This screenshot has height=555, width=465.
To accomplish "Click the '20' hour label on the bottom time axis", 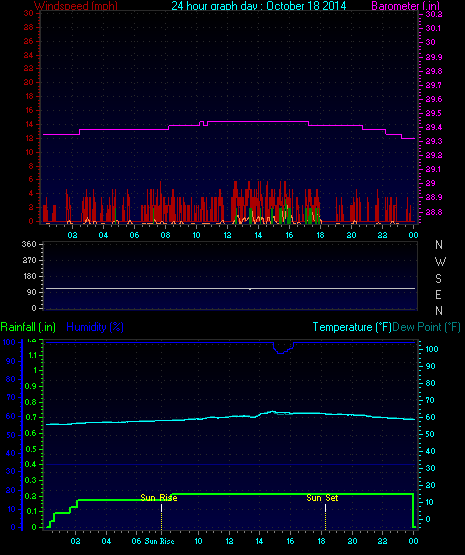I will pos(352,541).
